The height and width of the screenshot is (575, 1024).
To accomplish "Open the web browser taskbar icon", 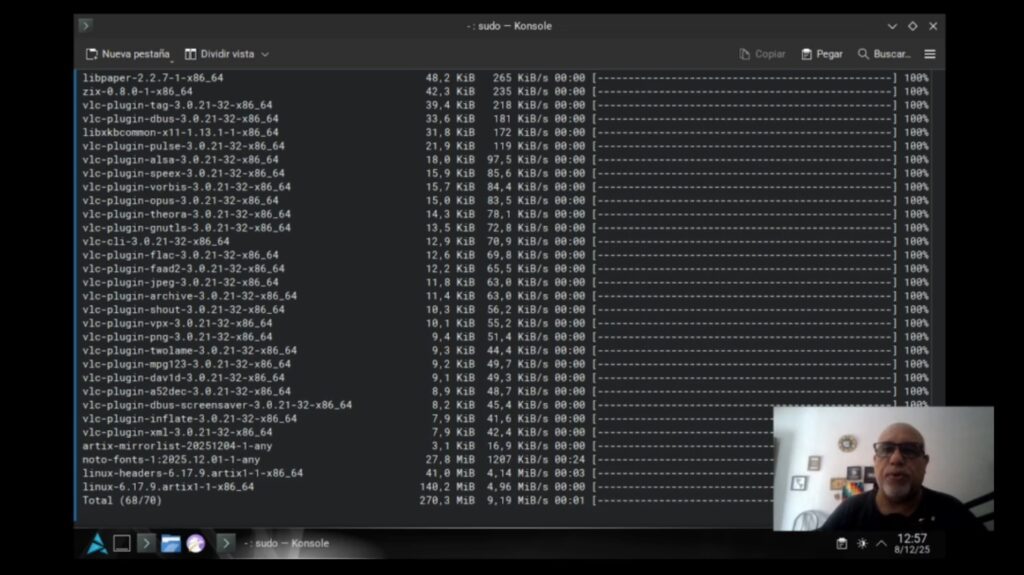I will click(196, 544).
